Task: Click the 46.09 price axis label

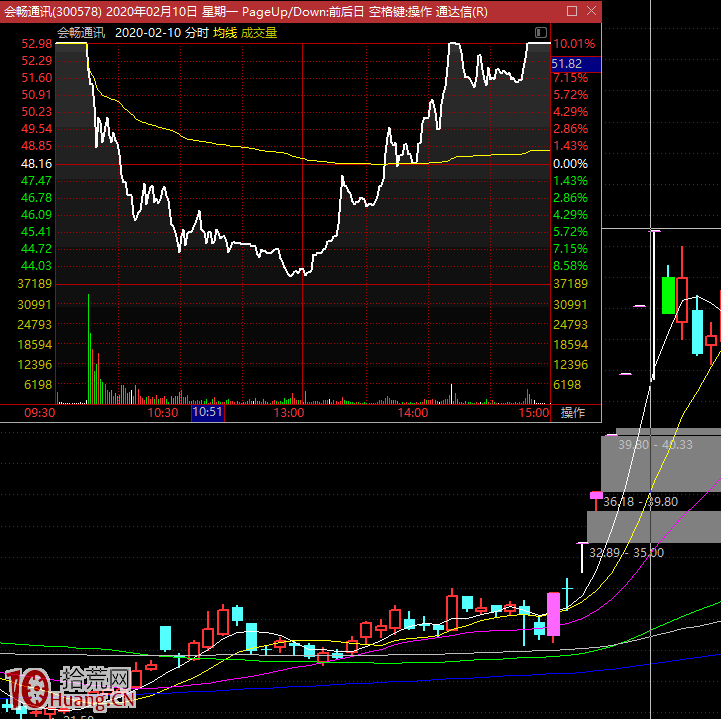Action: [37, 215]
